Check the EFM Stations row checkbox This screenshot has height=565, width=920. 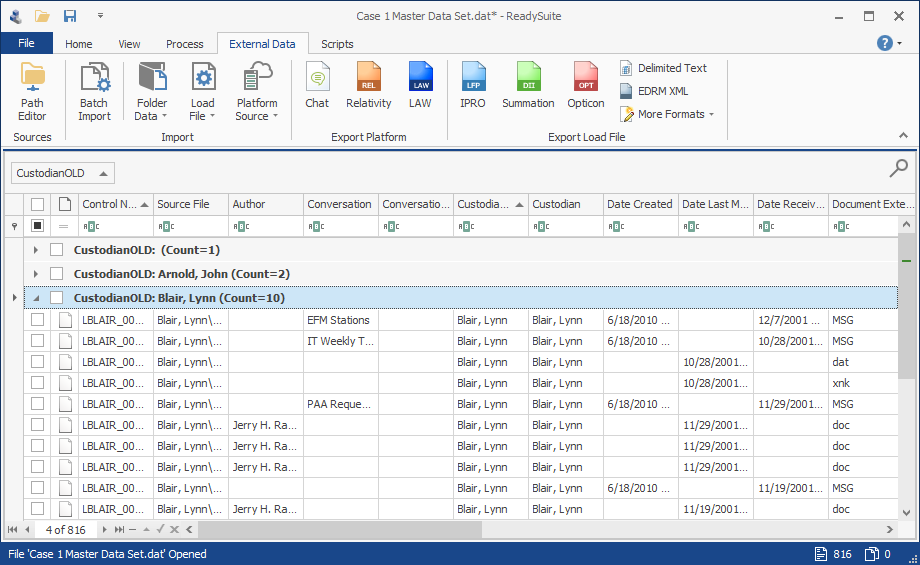[38, 320]
